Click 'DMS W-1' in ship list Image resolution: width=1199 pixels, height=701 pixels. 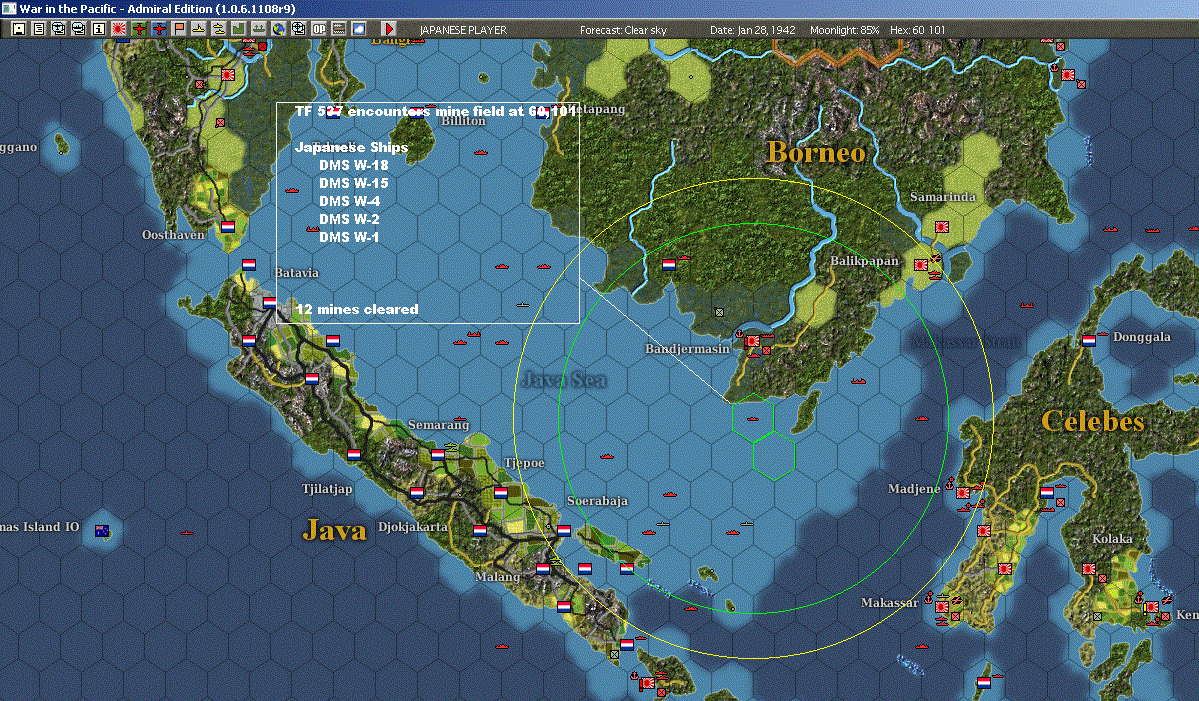click(349, 237)
